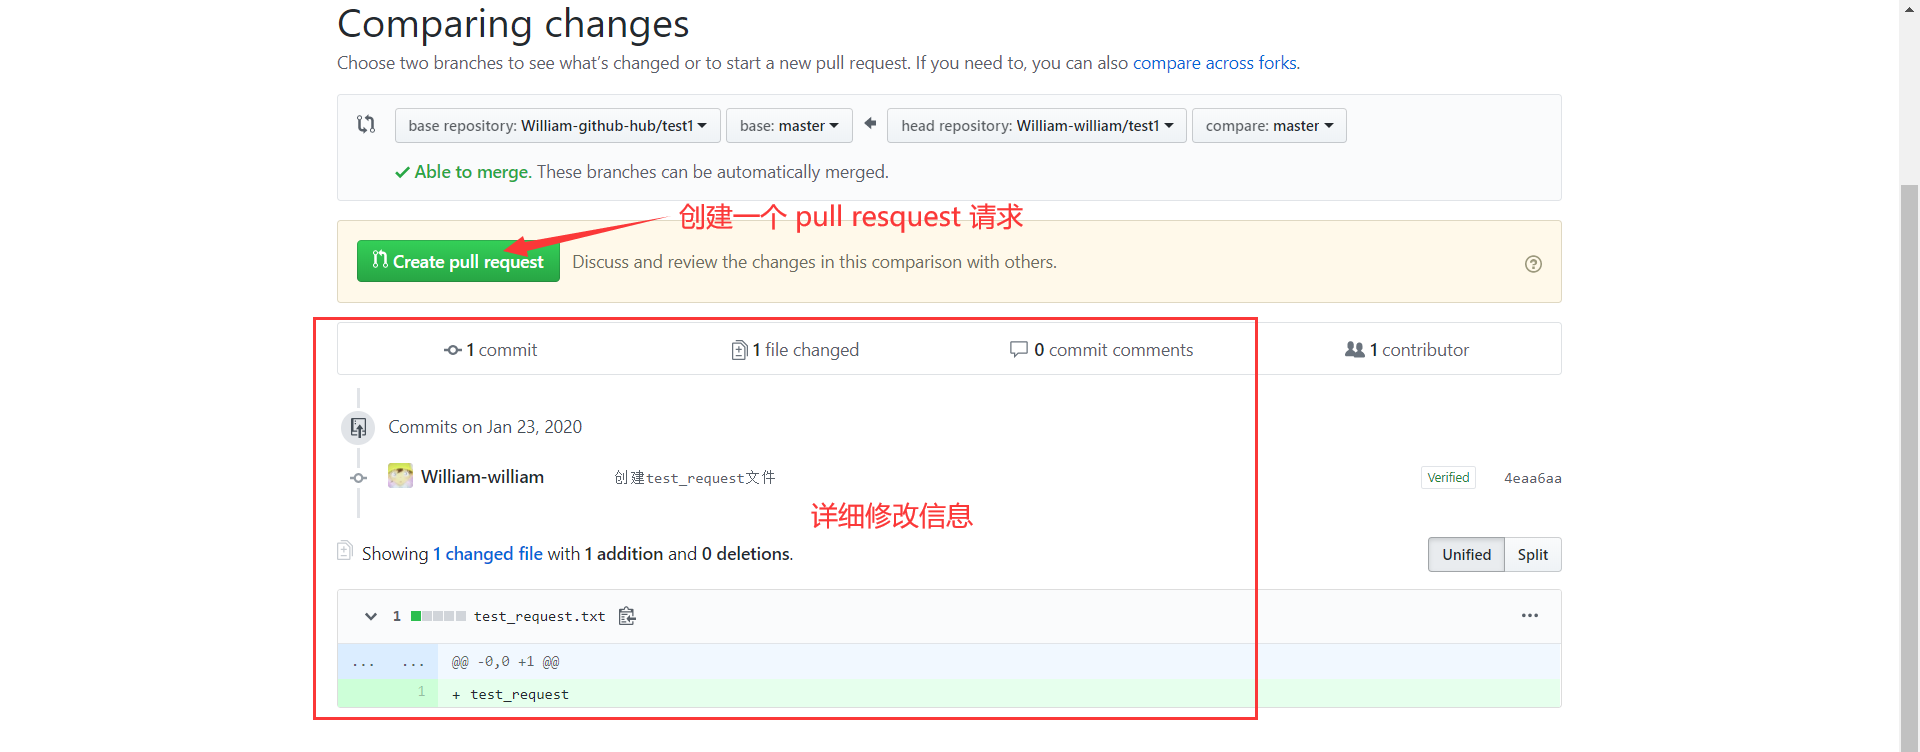The width and height of the screenshot is (1920, 752).
Task: Open the base: master branch dropdown
Action: click(789, 126)
